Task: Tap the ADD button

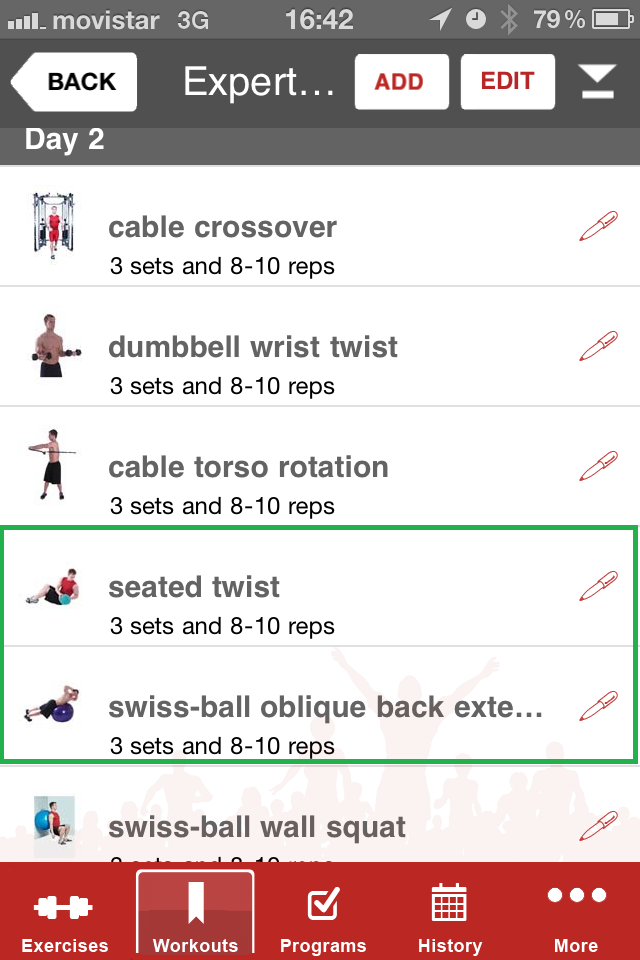Action: click(402, 81)
